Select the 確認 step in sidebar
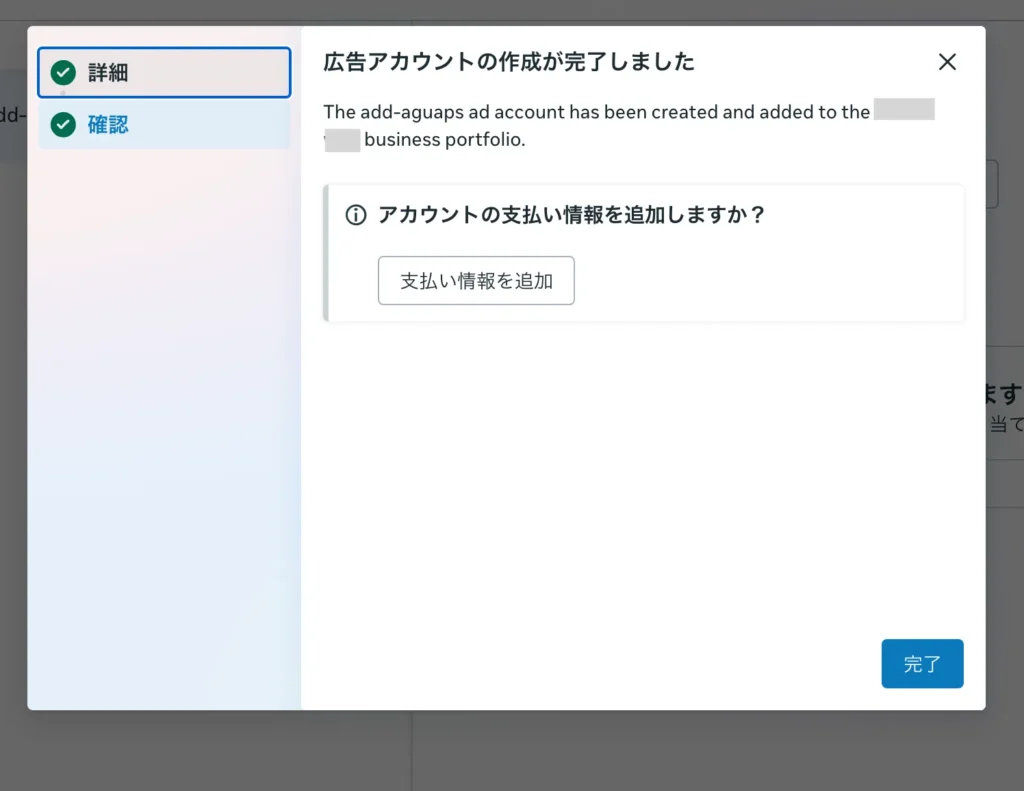 (164, 125)
